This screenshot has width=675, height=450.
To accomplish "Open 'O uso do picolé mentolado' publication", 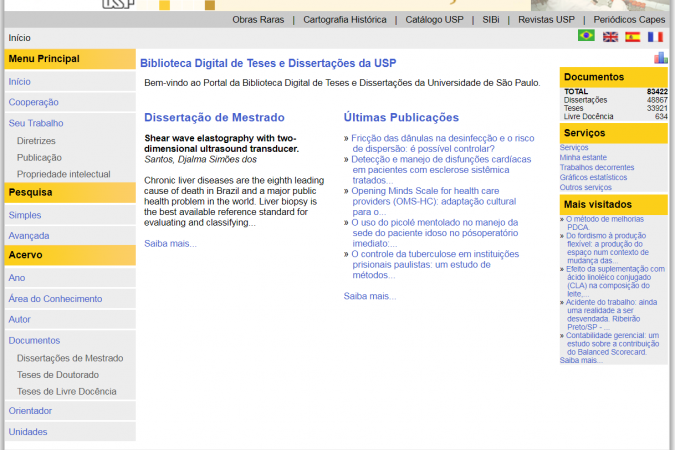I will tap(435, 233).
